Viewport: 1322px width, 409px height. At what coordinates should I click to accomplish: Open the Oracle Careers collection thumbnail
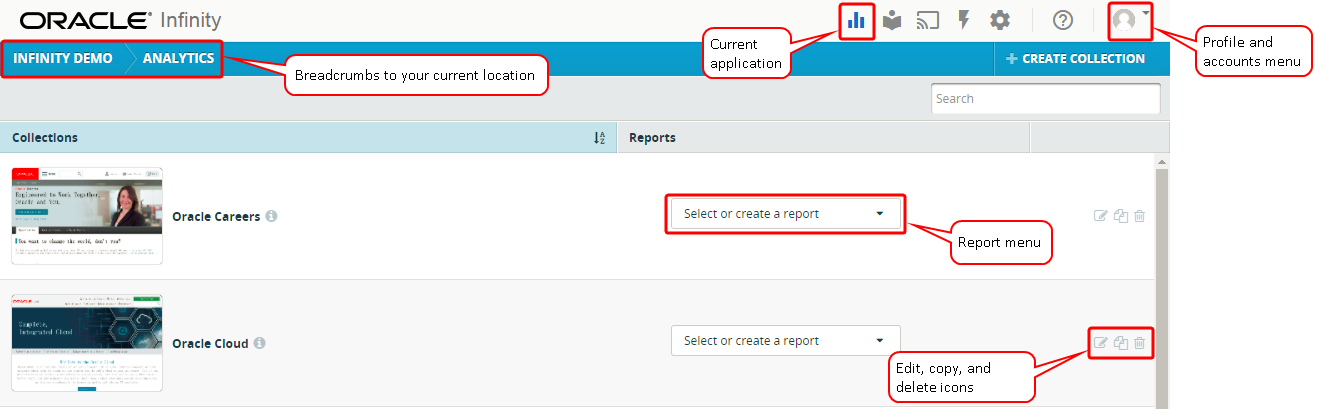pyautogui.click(x=87, y=215)
